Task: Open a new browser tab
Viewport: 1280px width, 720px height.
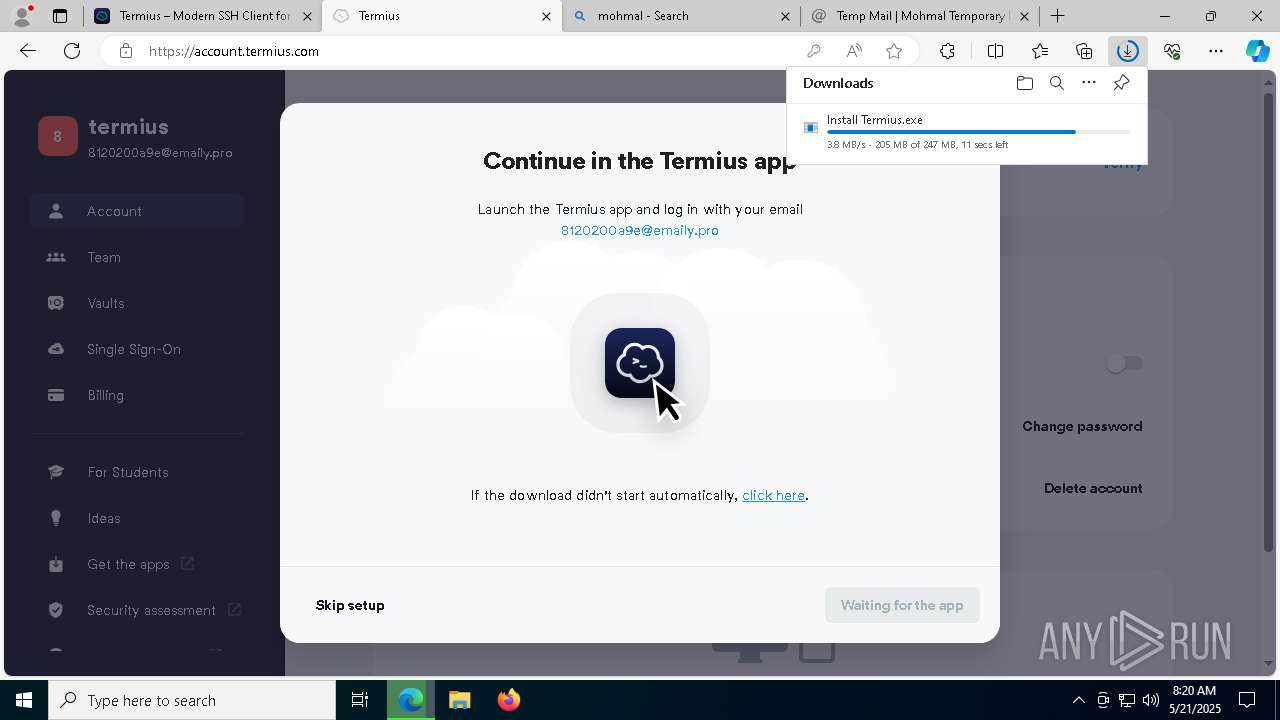Action: pyautogui.click(x=1057, y=16)
